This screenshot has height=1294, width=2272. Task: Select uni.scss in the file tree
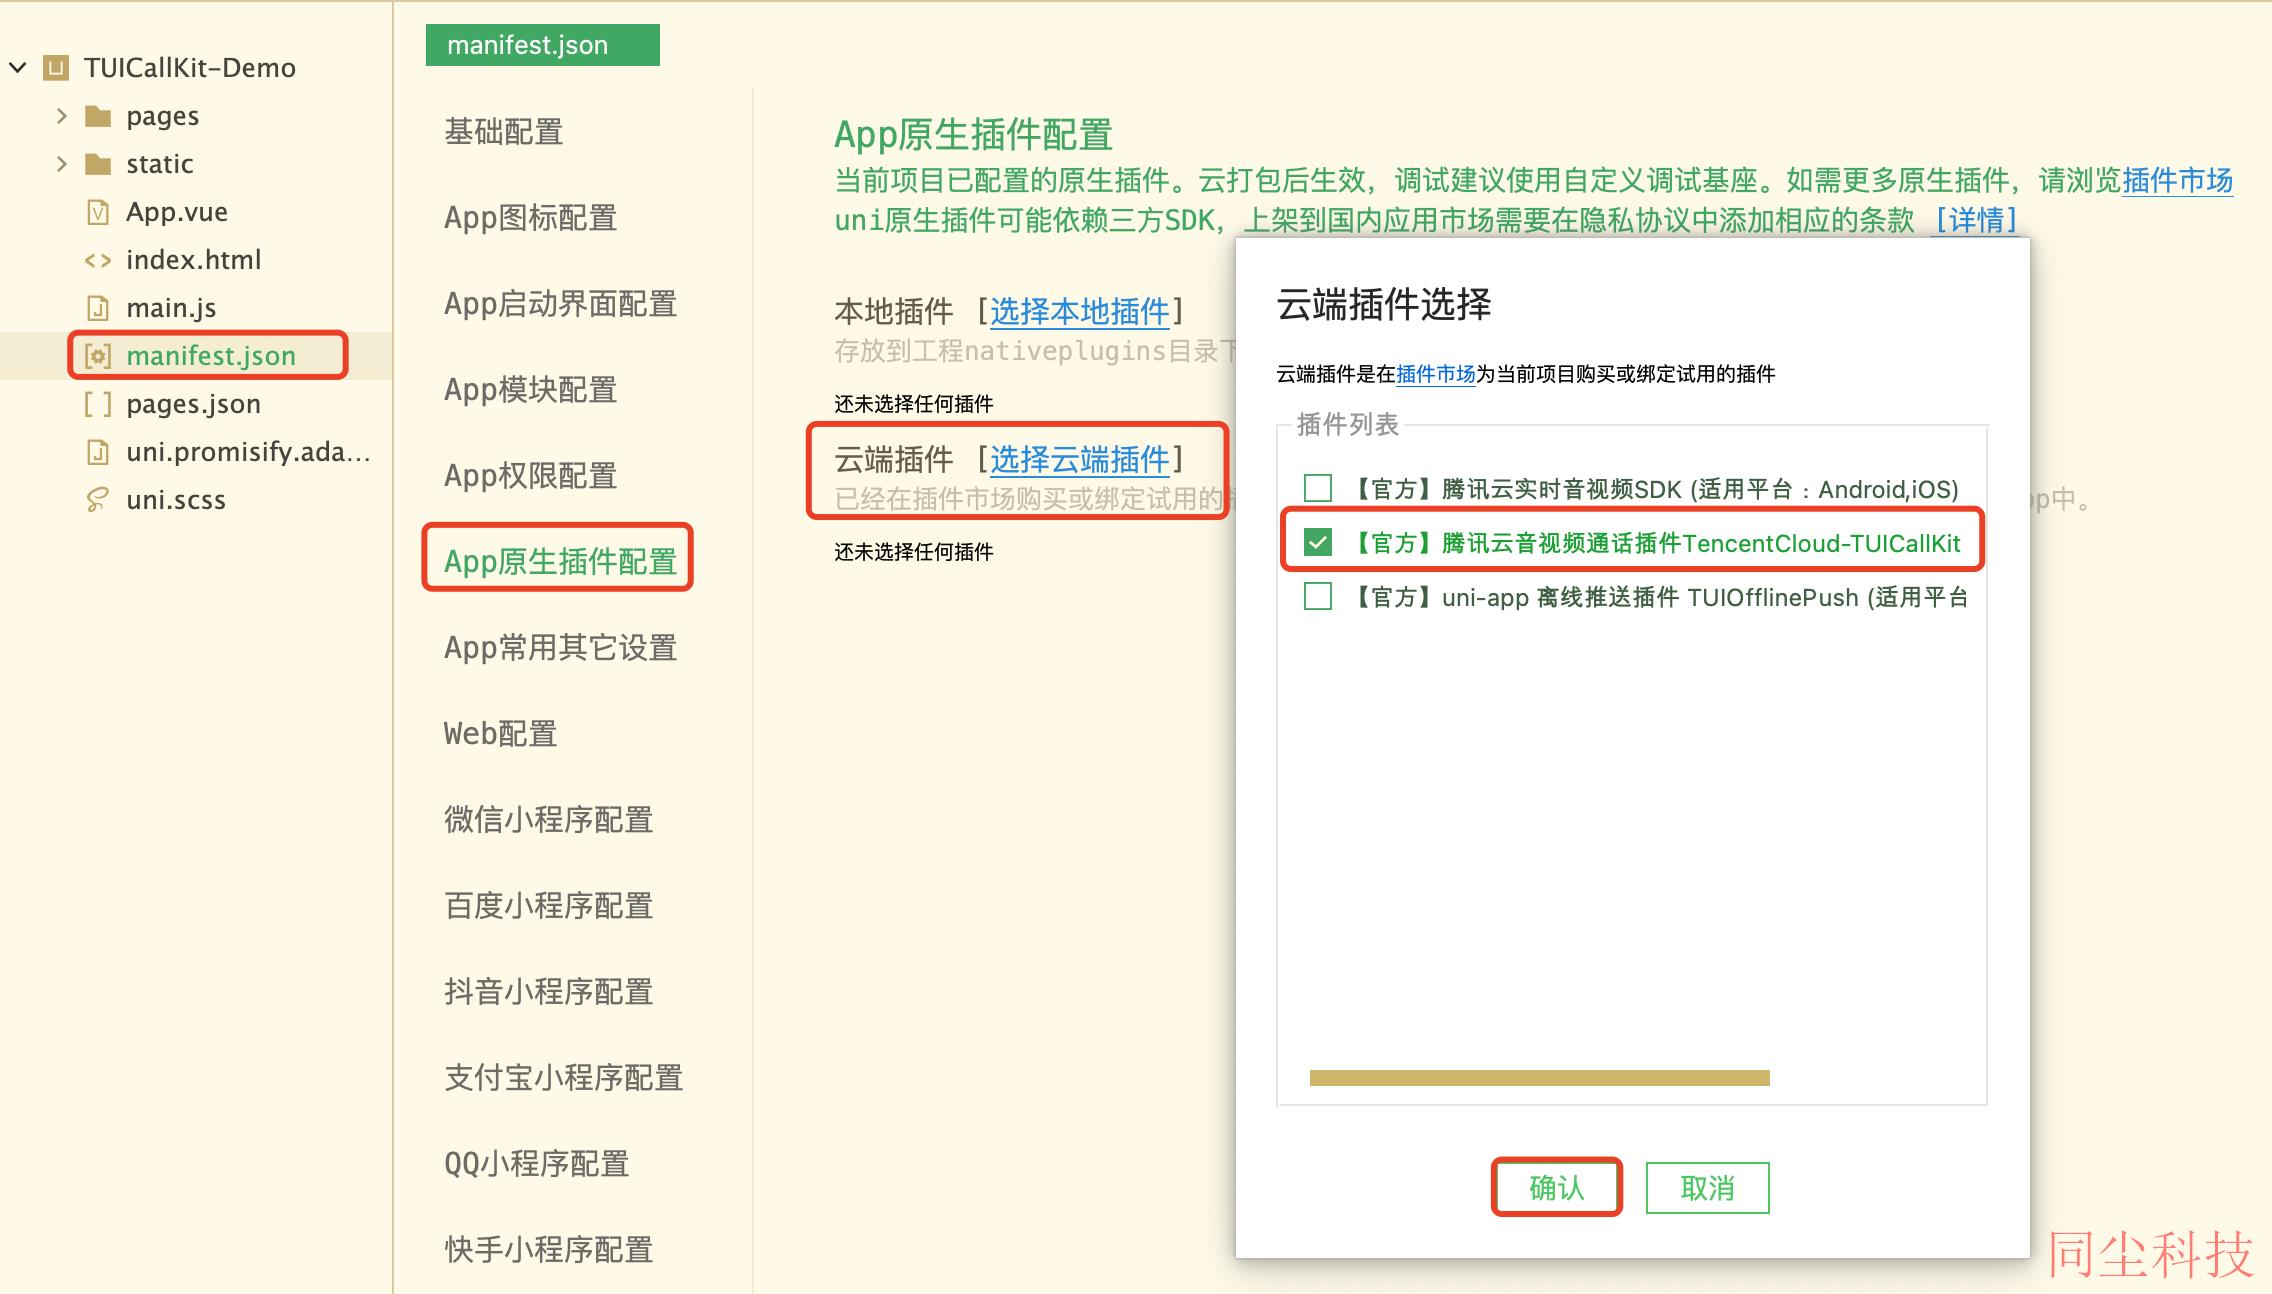(x=176, y=500)
